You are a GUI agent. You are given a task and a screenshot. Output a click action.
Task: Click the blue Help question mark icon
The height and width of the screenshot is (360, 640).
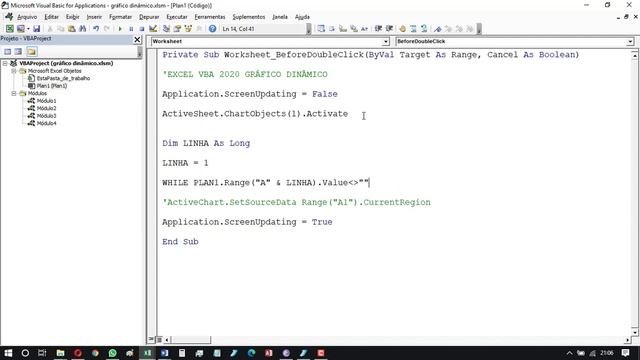coord(212,29)
